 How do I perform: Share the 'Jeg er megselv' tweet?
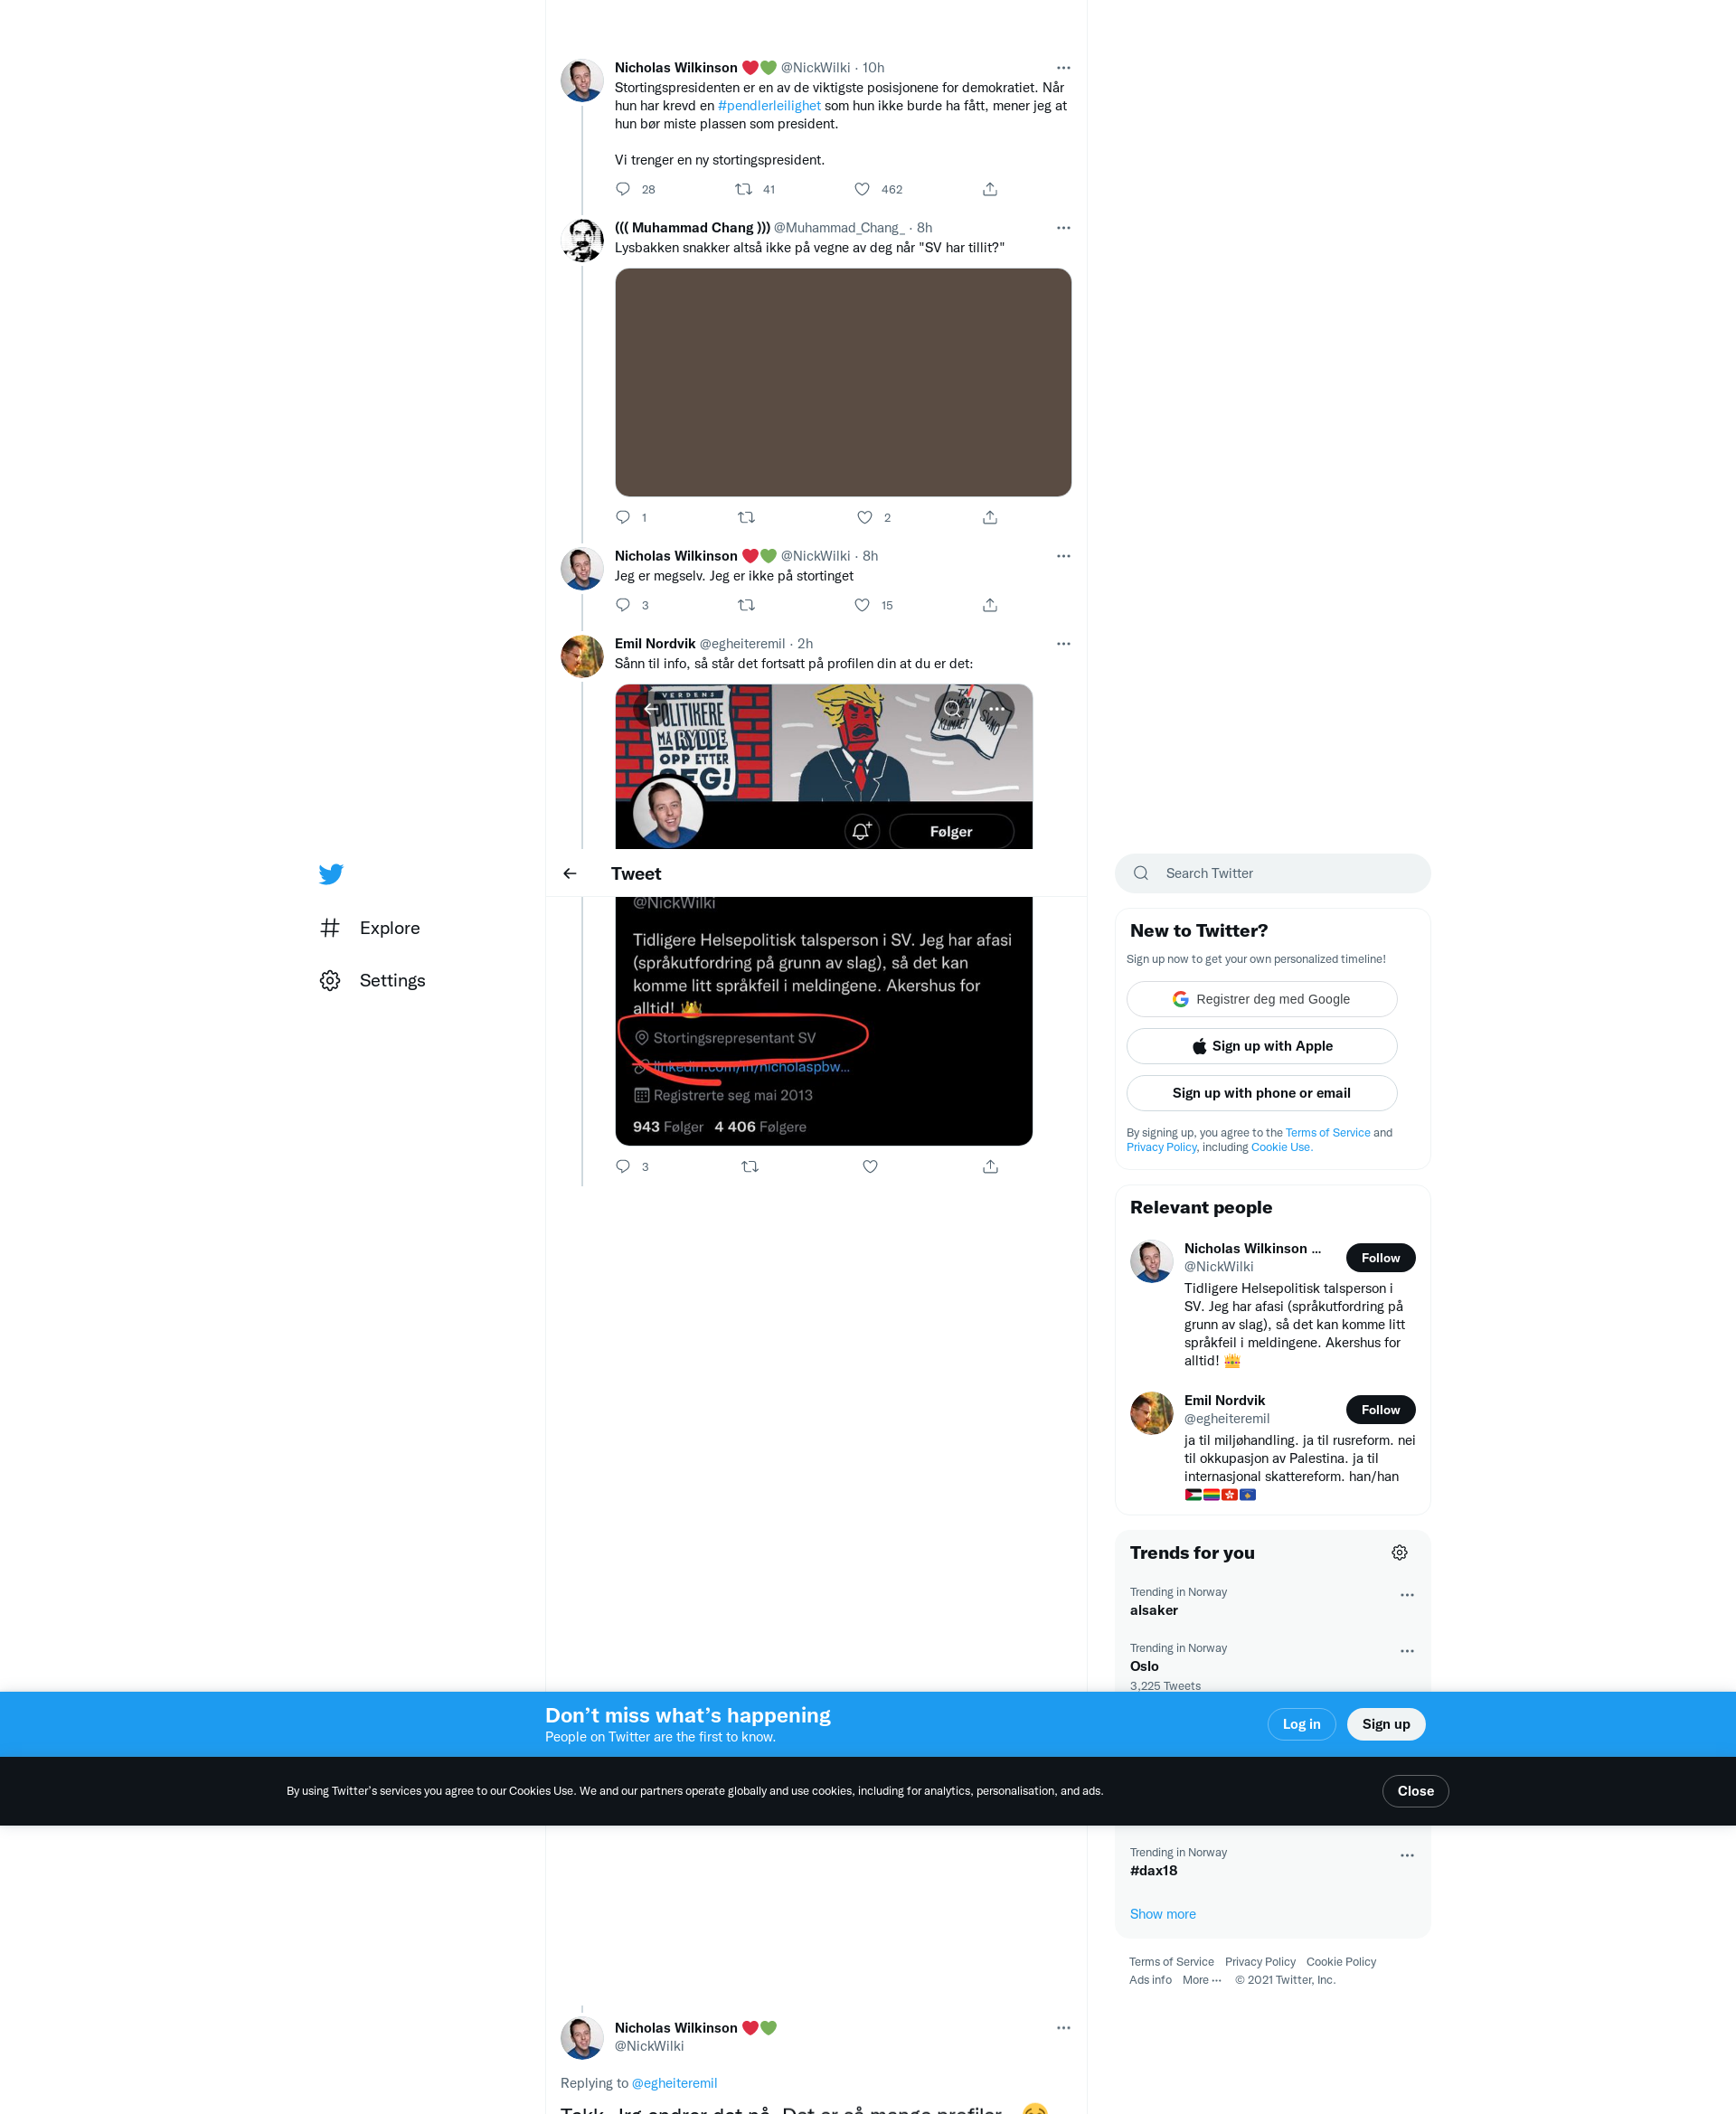pyautogui.click(x=990, y=605)
